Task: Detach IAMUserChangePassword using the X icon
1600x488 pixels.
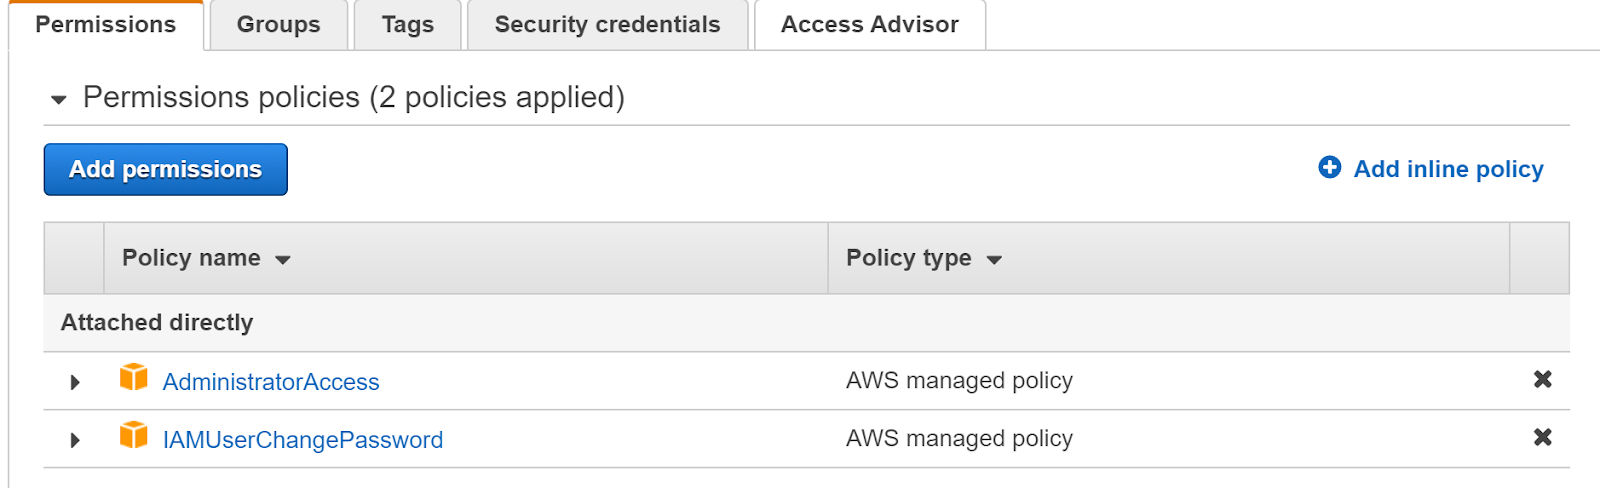Action: 1543,438
